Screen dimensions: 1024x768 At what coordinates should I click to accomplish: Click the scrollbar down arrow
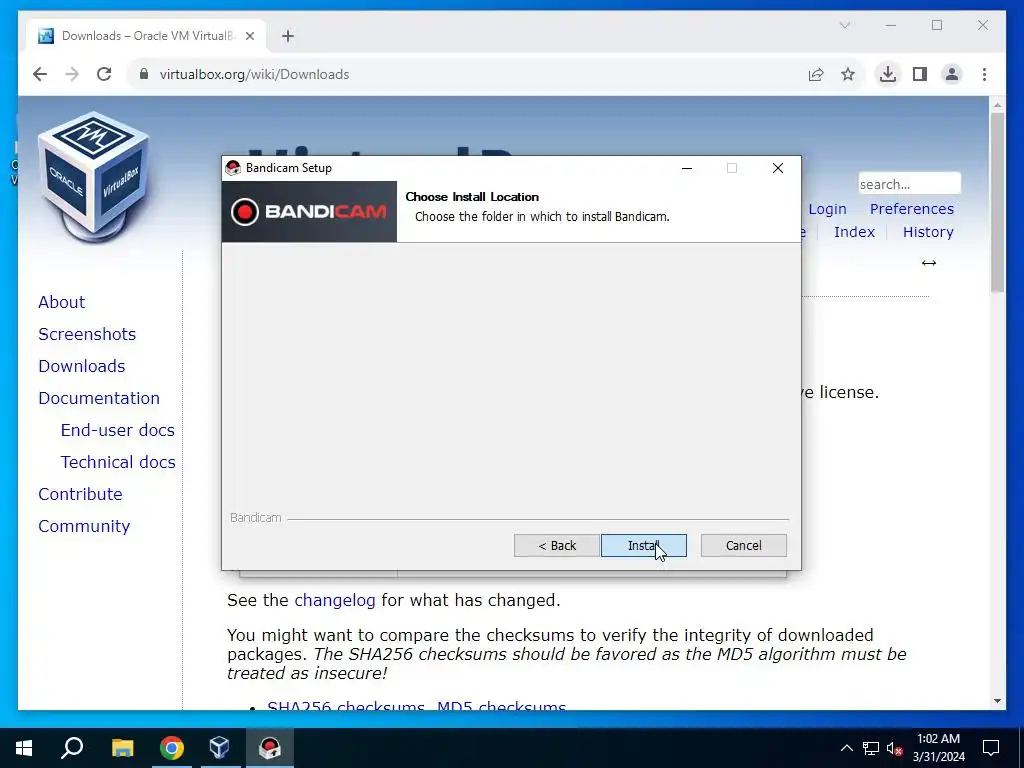[x=997, y=701]
